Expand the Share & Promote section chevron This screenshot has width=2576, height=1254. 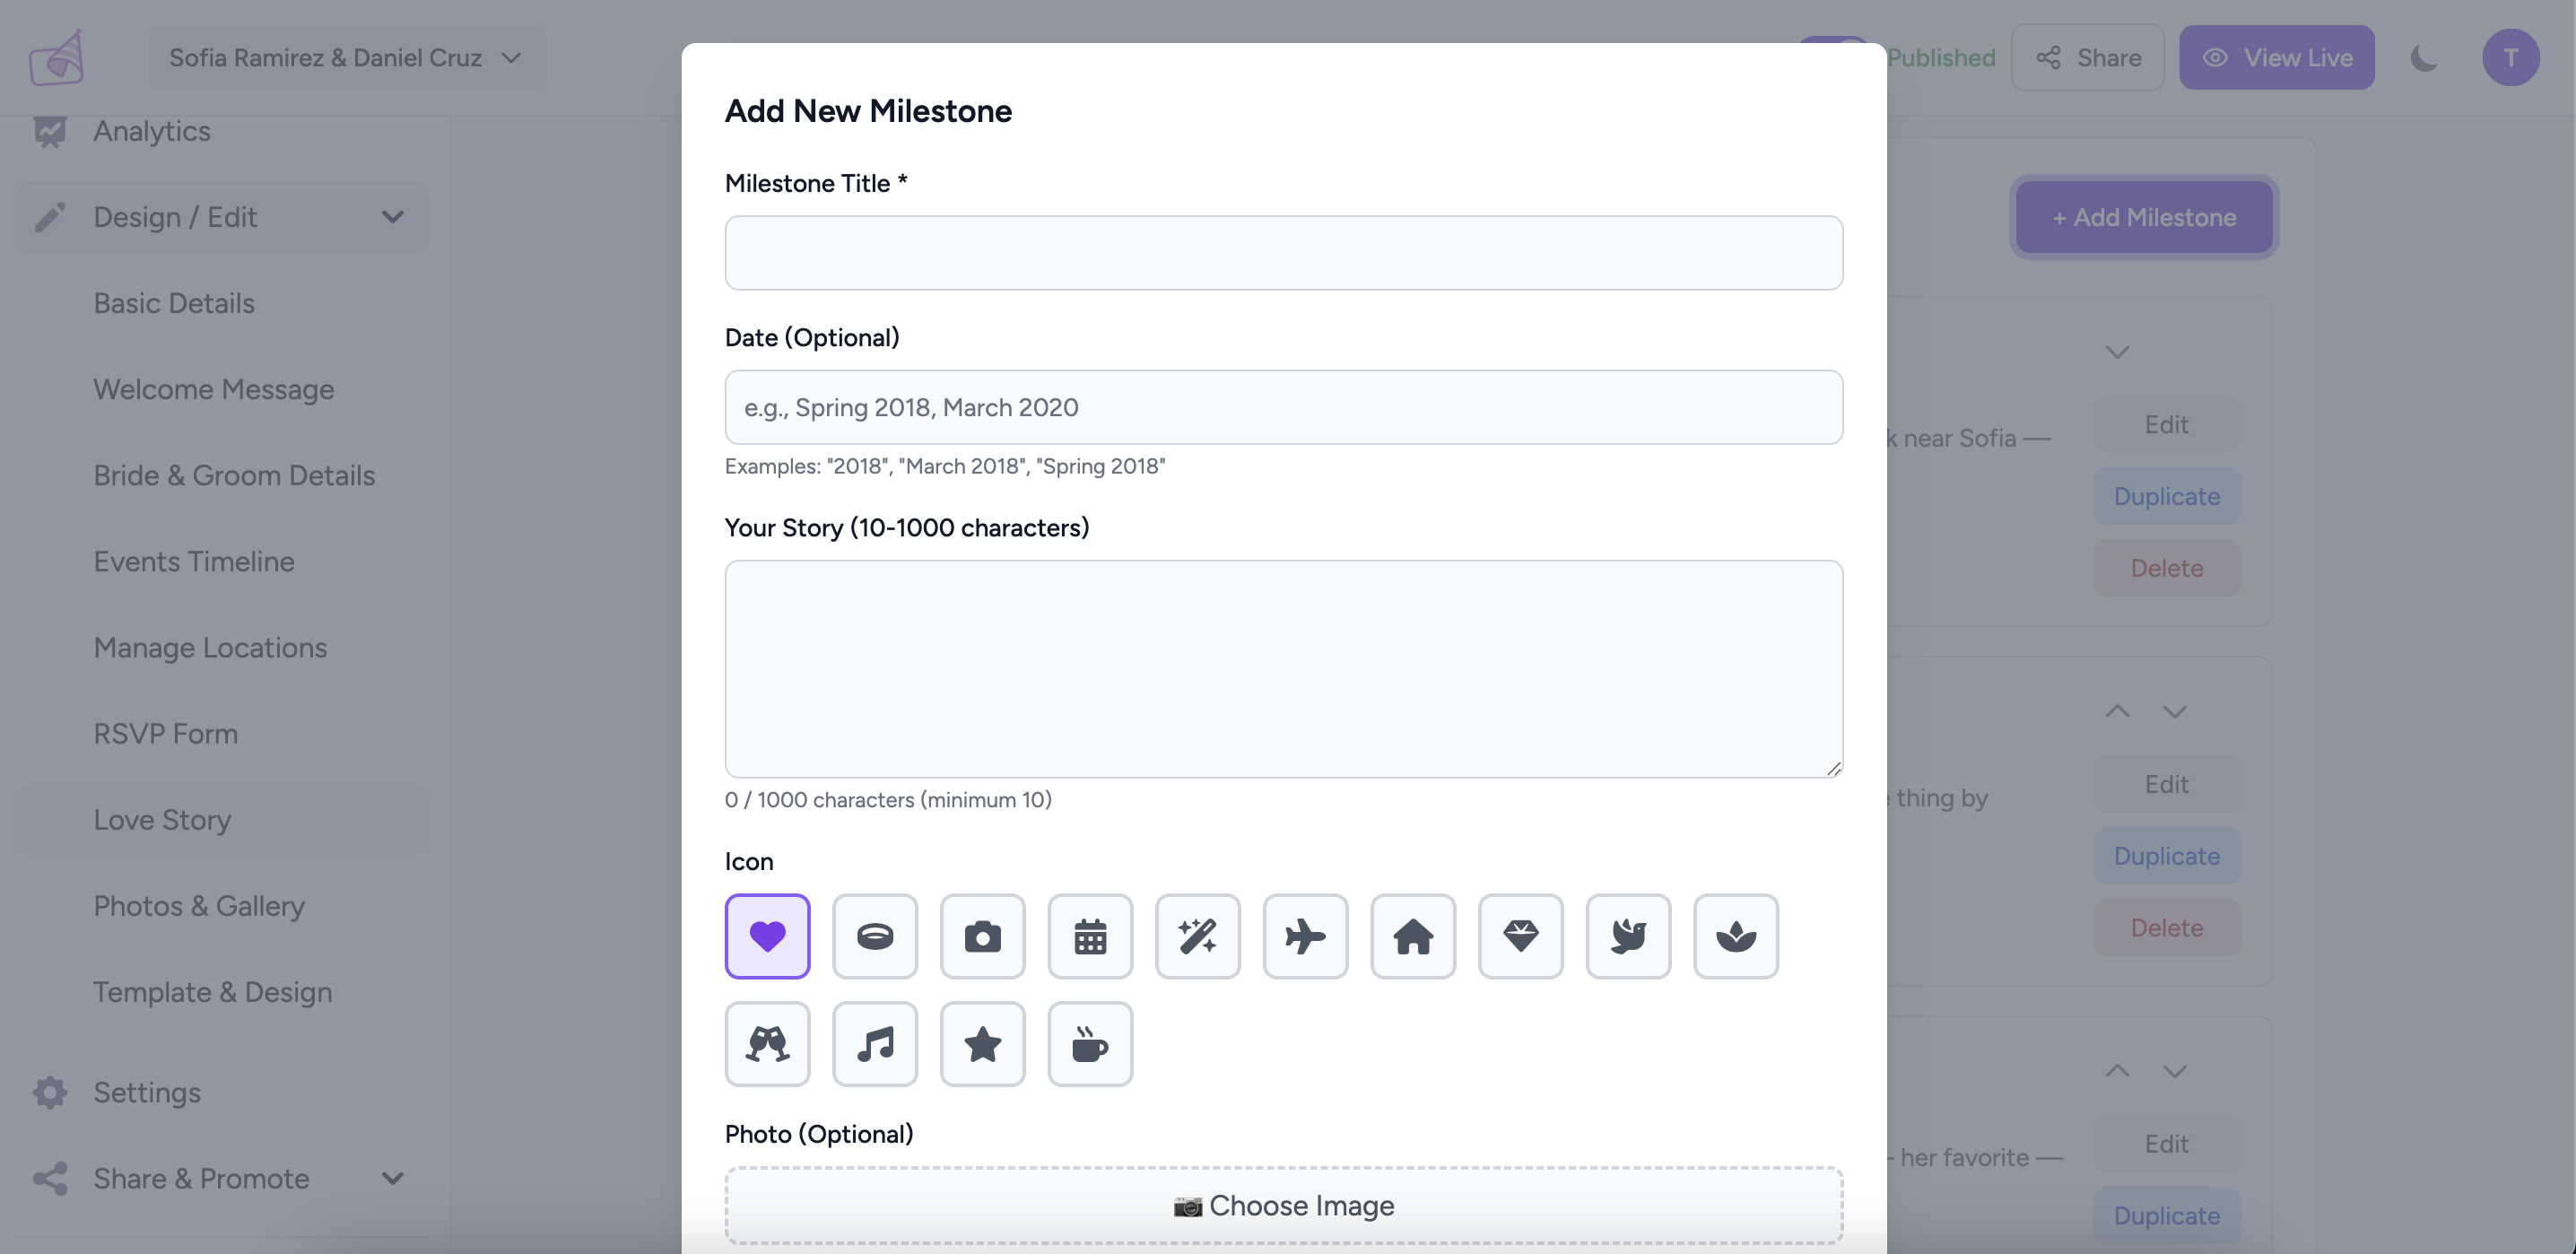(x=392, y=1178)
